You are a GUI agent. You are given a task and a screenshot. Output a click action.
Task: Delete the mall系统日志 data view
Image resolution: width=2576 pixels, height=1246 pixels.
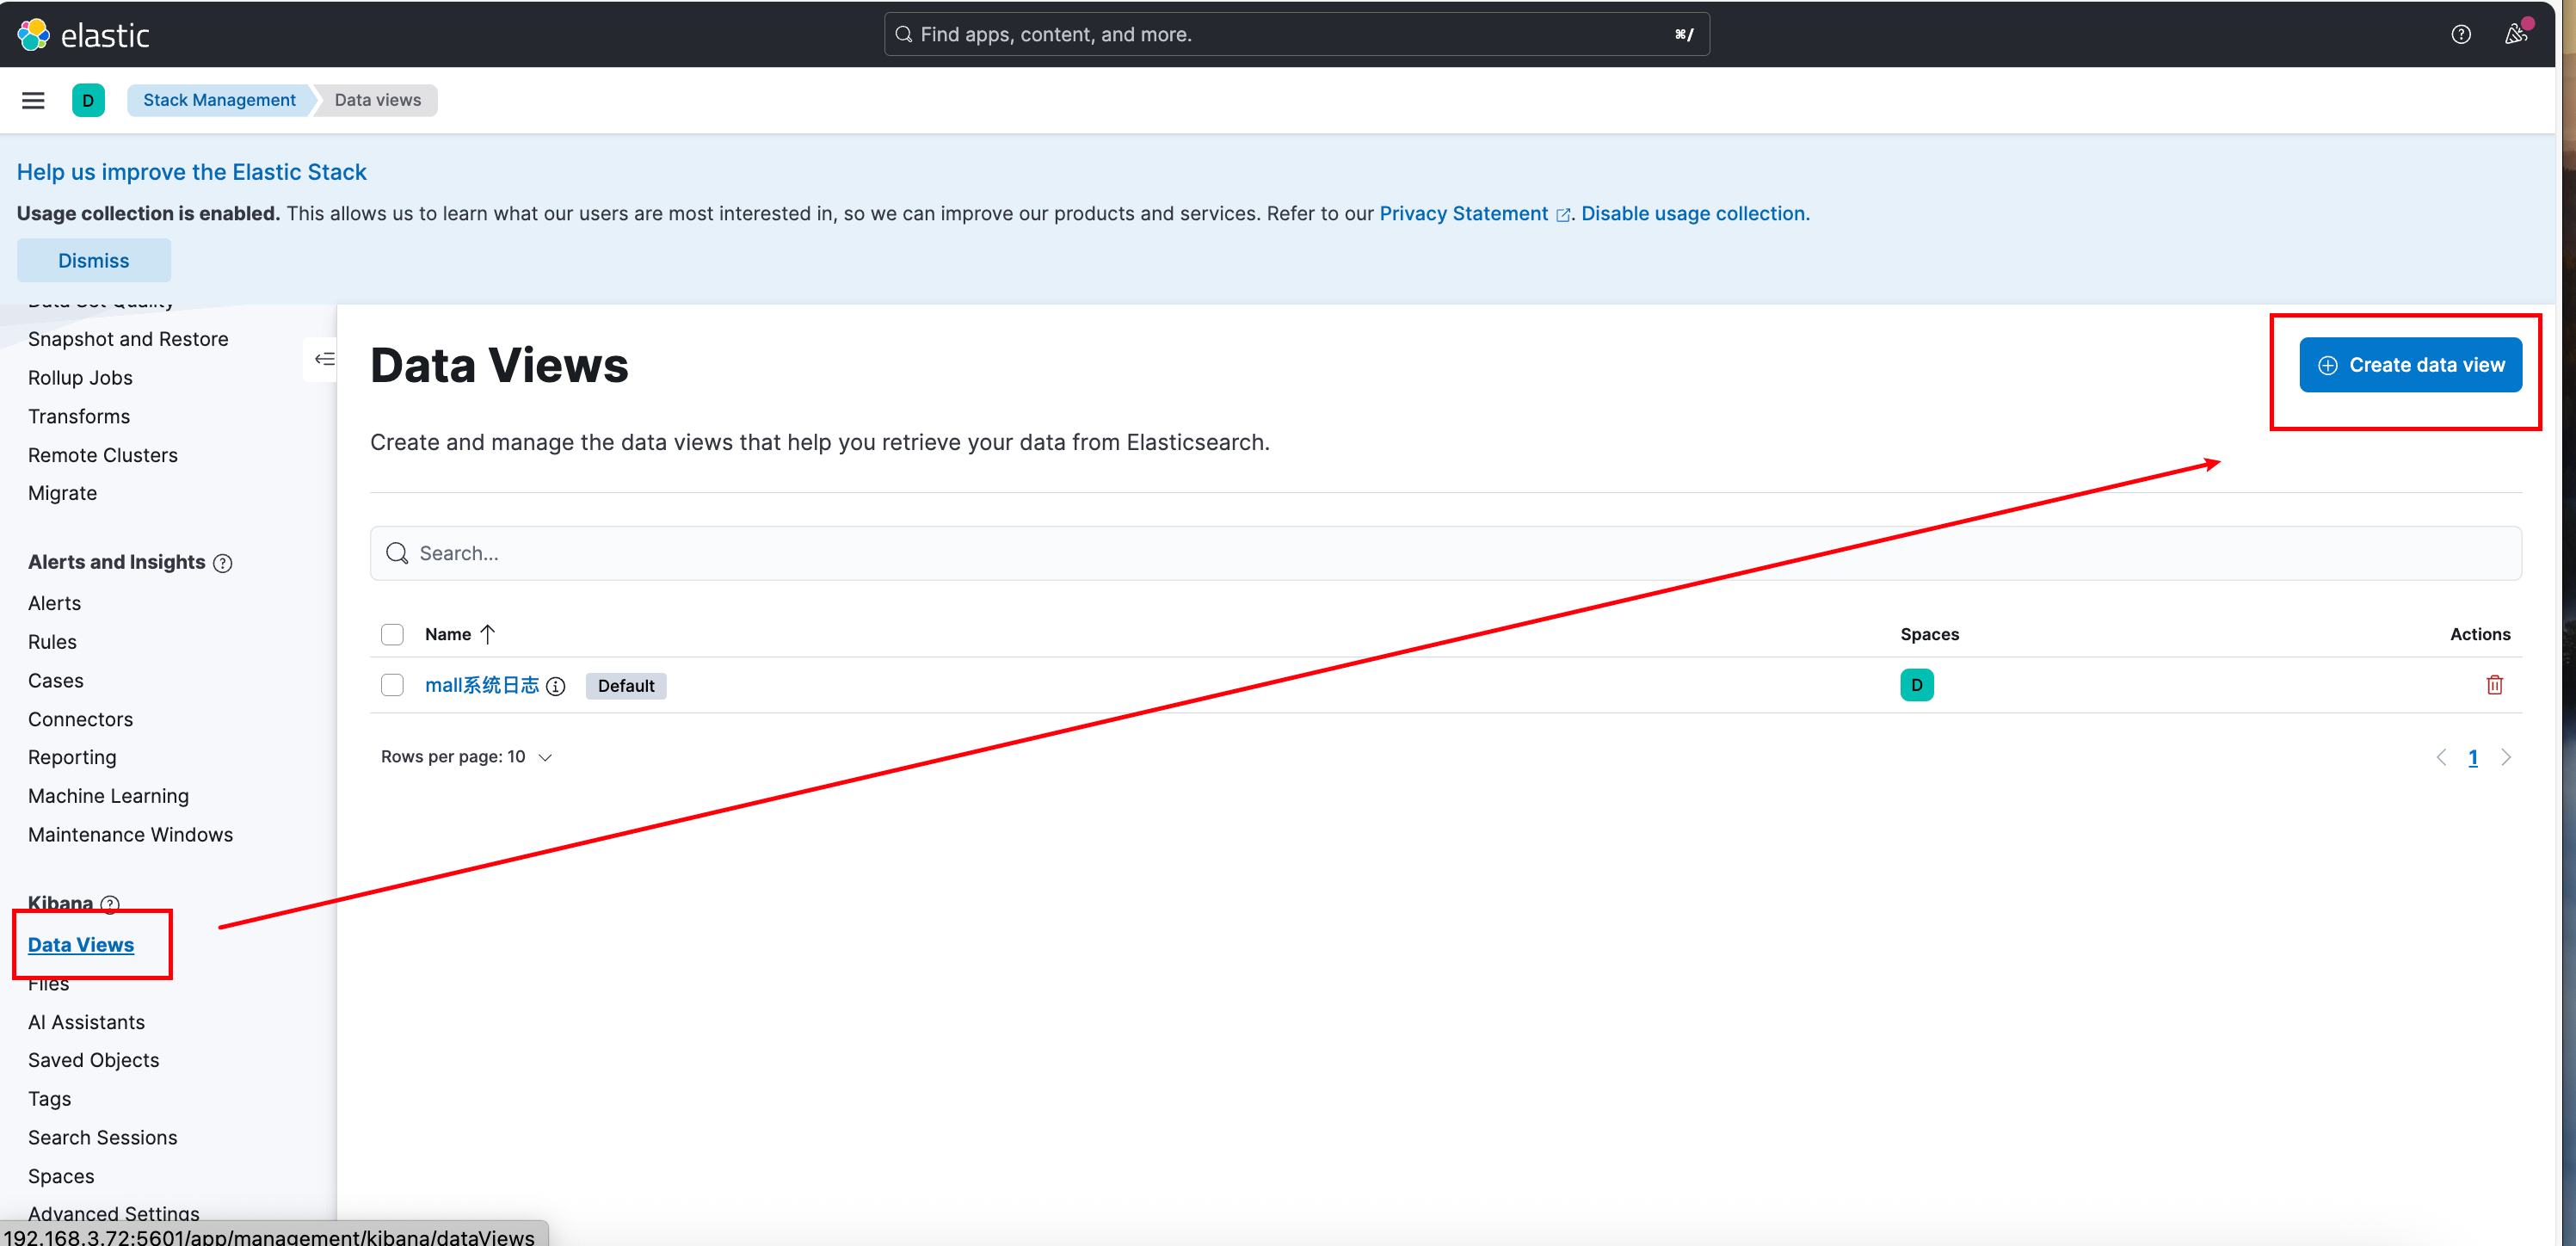pyautogui.click(x=2494, y=685)
